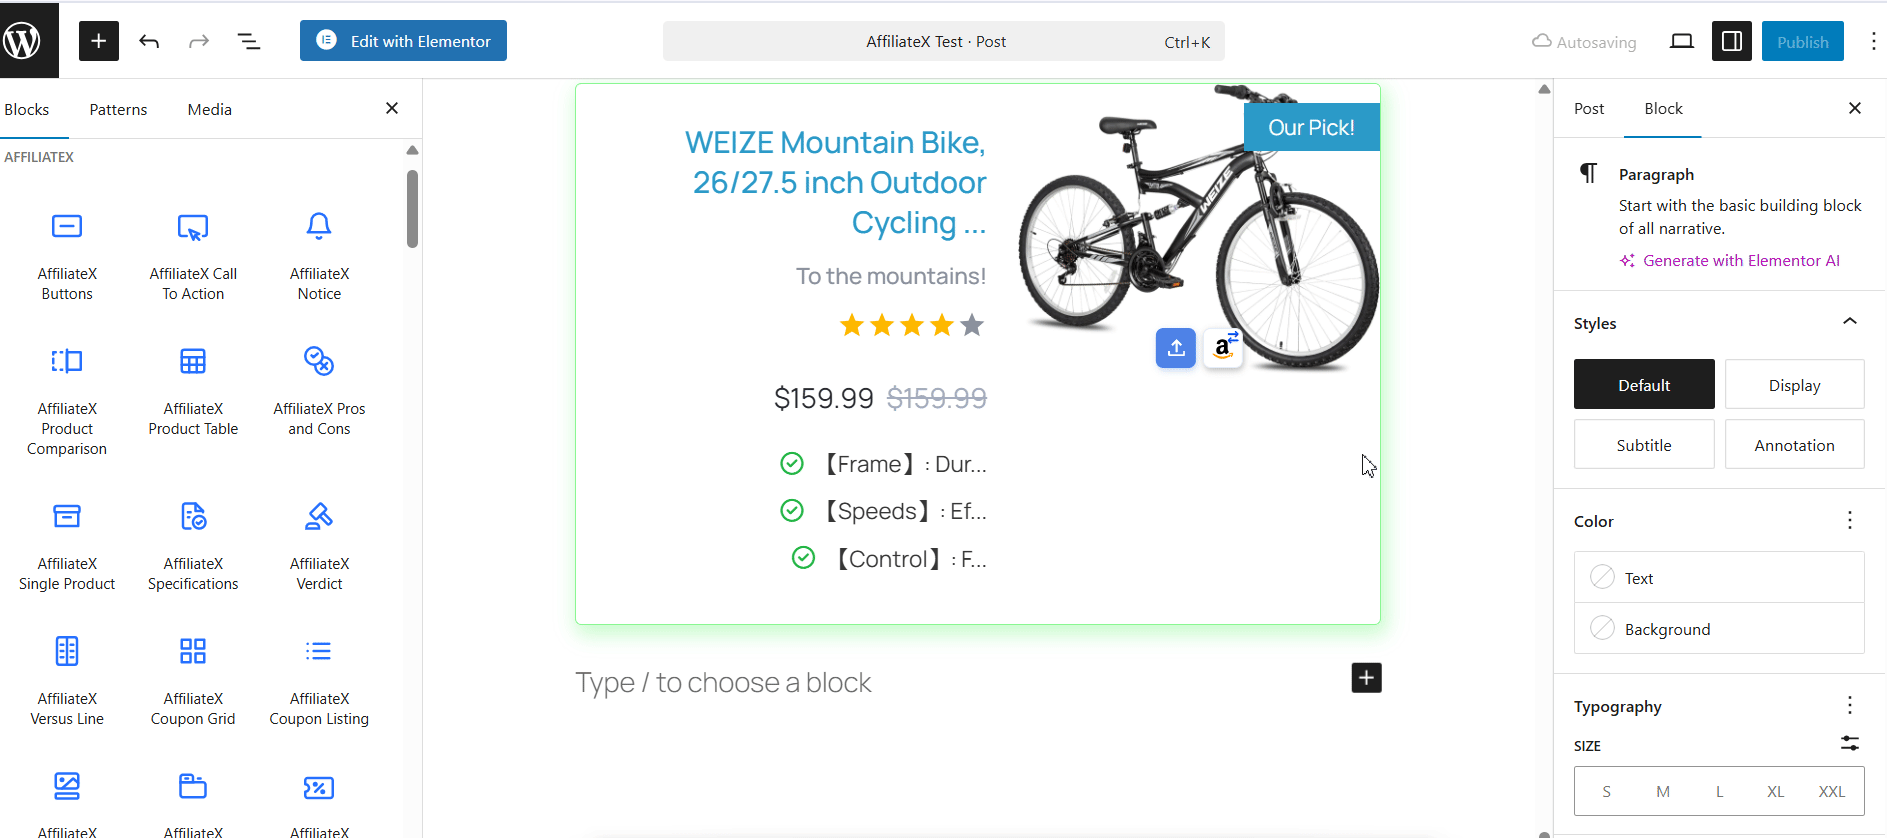Select the Subtitle style option
The image size is (1887, 838).
pos(1643,444)
